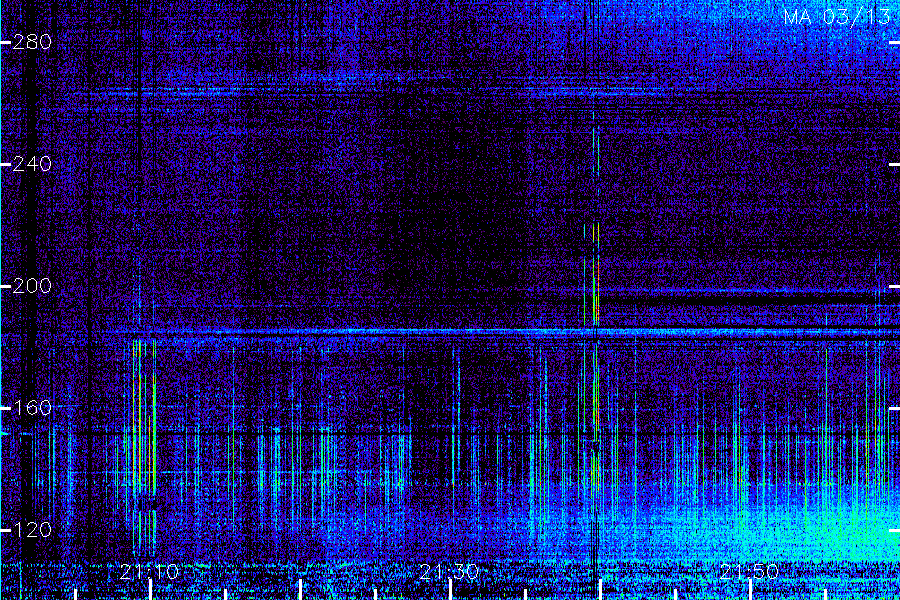Image resolution: width=900 pixels, height=600 pixels.
Task: Click the MA 03/13 date label
Action: [837, 17]
